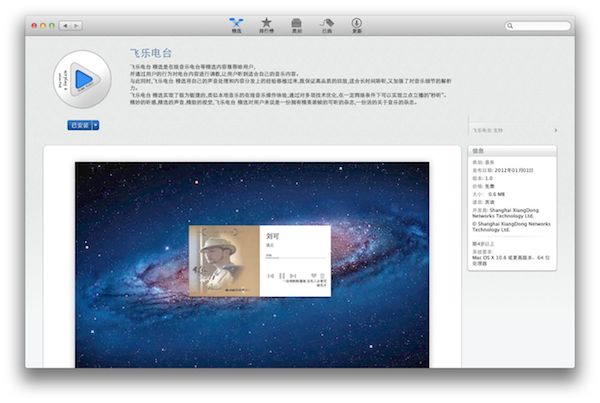The height and width of the screenshot is (403, 600).
Task: Click the size value 0.6 MB
Action: coord(496,194)
